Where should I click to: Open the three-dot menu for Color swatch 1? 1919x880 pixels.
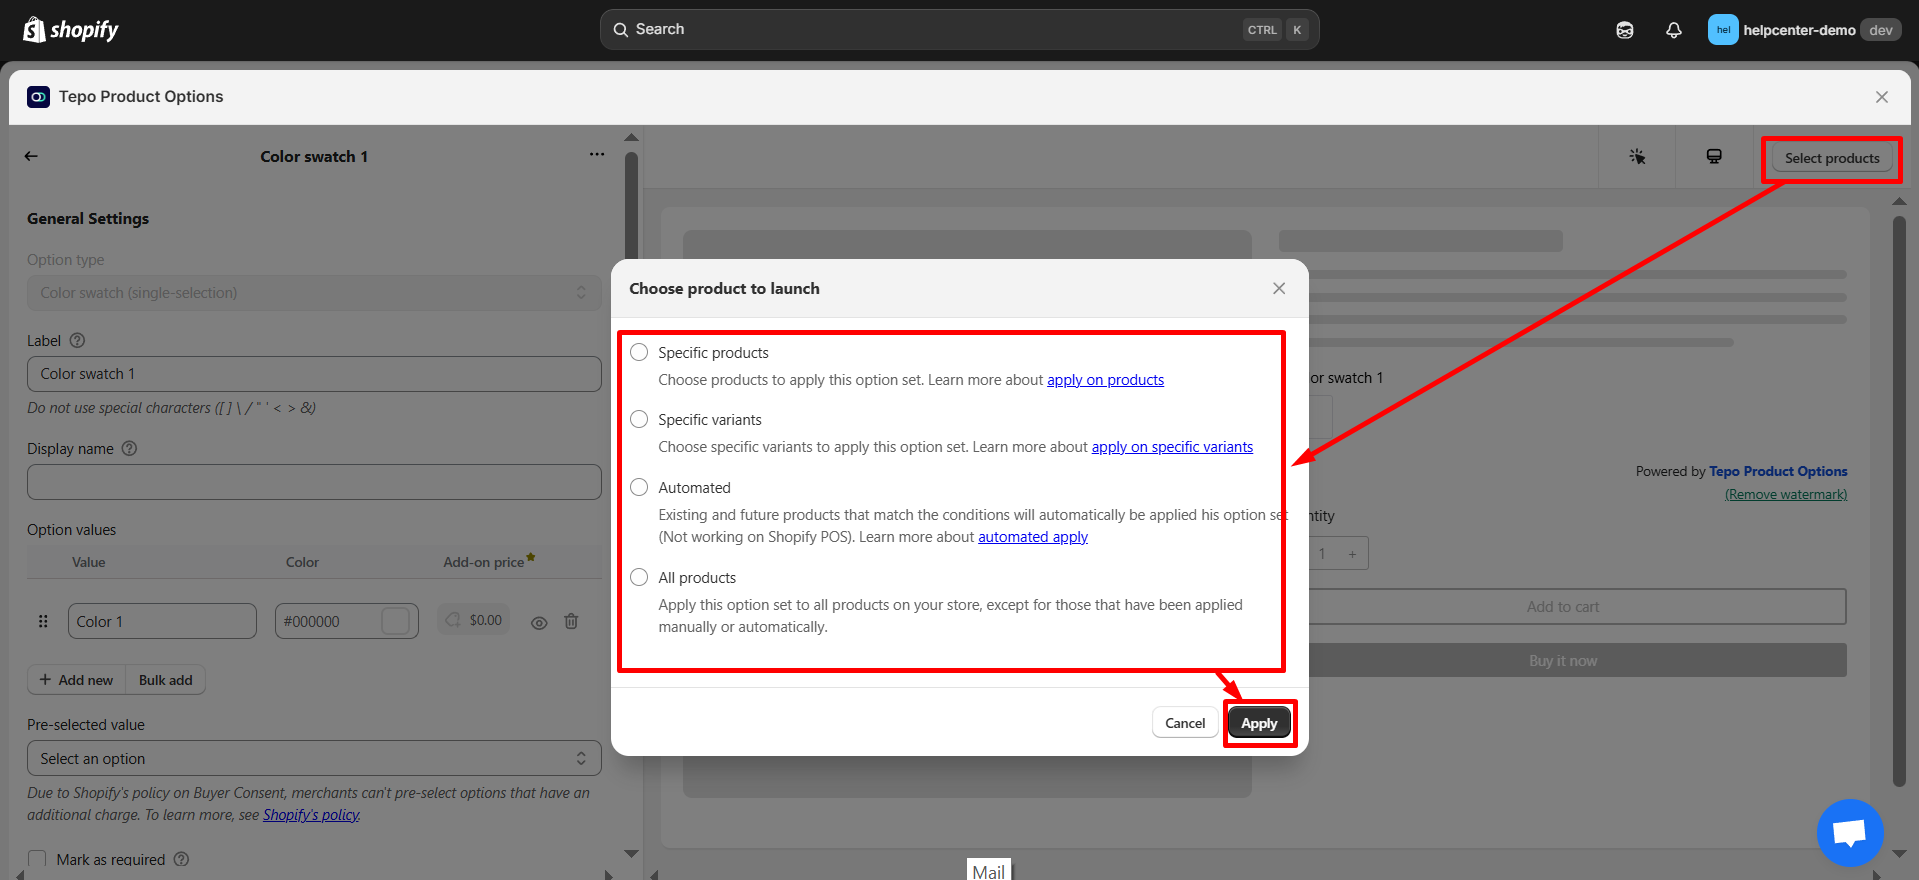(597, 155)
